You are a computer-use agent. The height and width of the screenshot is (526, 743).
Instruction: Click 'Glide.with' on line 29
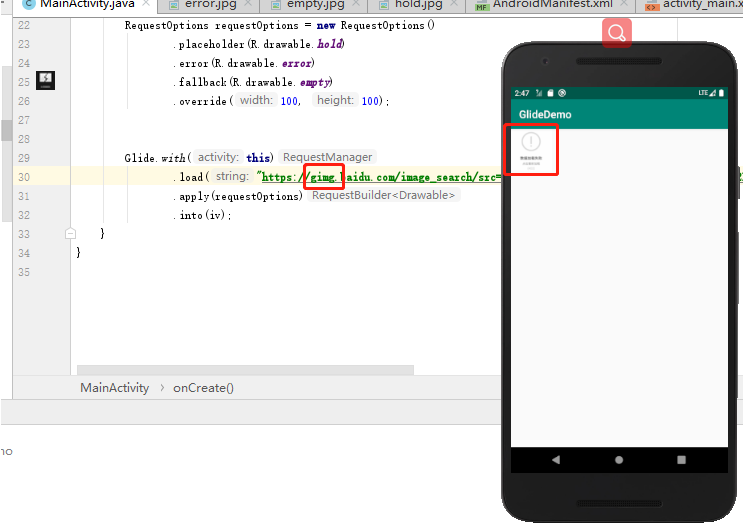coord(155,158)
